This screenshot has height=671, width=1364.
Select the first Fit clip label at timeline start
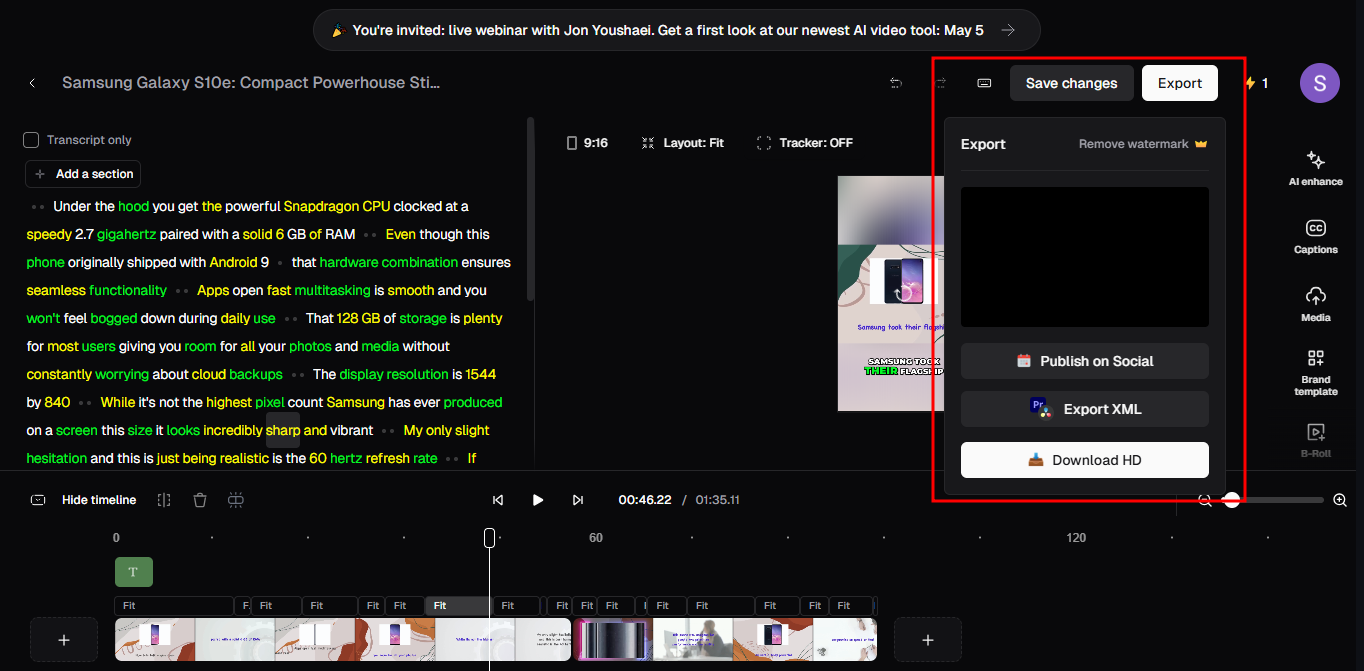174,606
